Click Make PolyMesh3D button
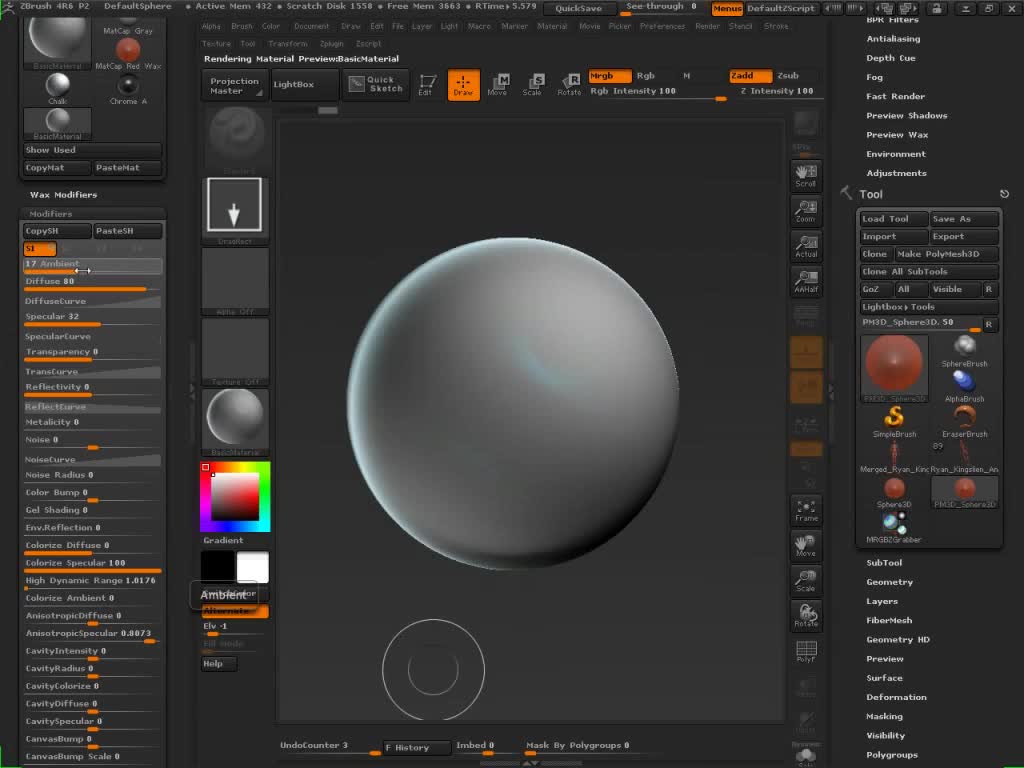The width and height of the screenshot is (1024, 768). tap(946, 254)
